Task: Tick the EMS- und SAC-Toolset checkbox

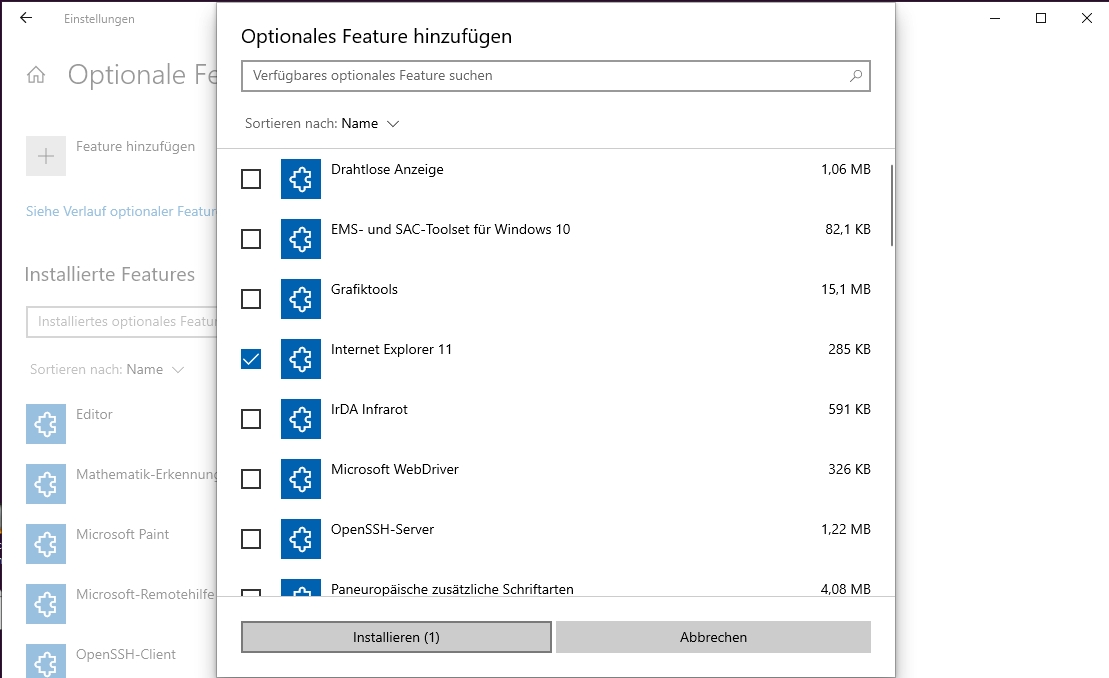Action: coord(251,239)
